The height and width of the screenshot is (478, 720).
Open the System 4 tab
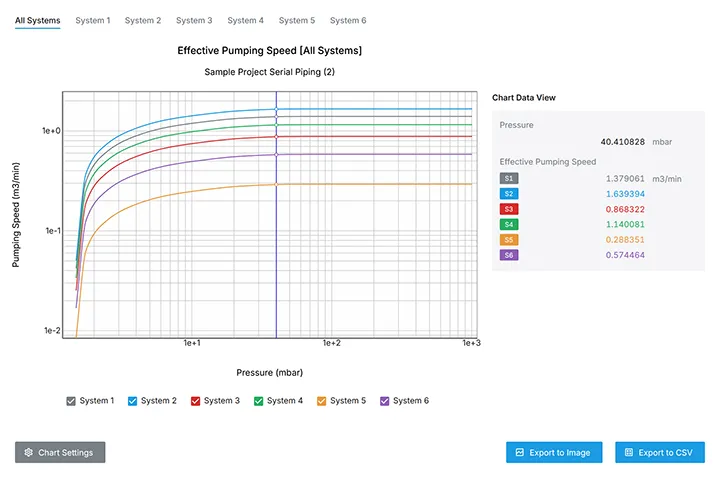pos(245,20)
